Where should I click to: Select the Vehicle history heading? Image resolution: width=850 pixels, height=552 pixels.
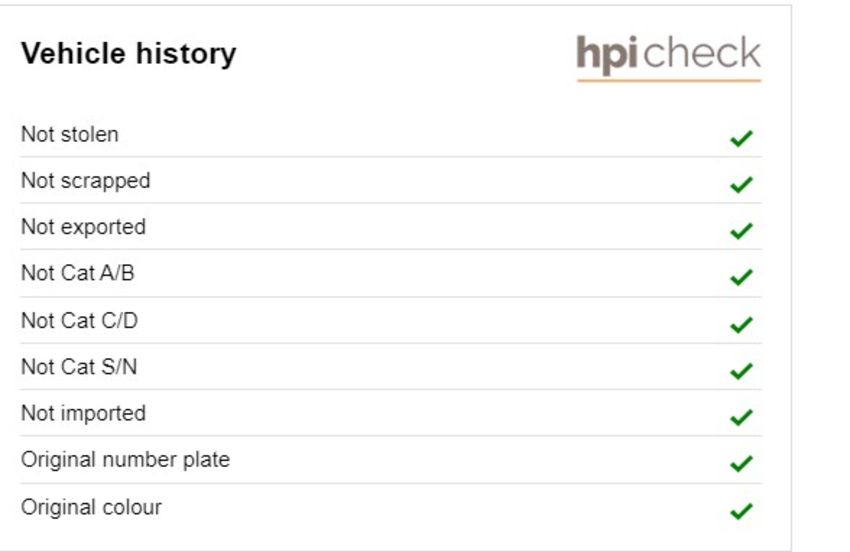(128, 54)
